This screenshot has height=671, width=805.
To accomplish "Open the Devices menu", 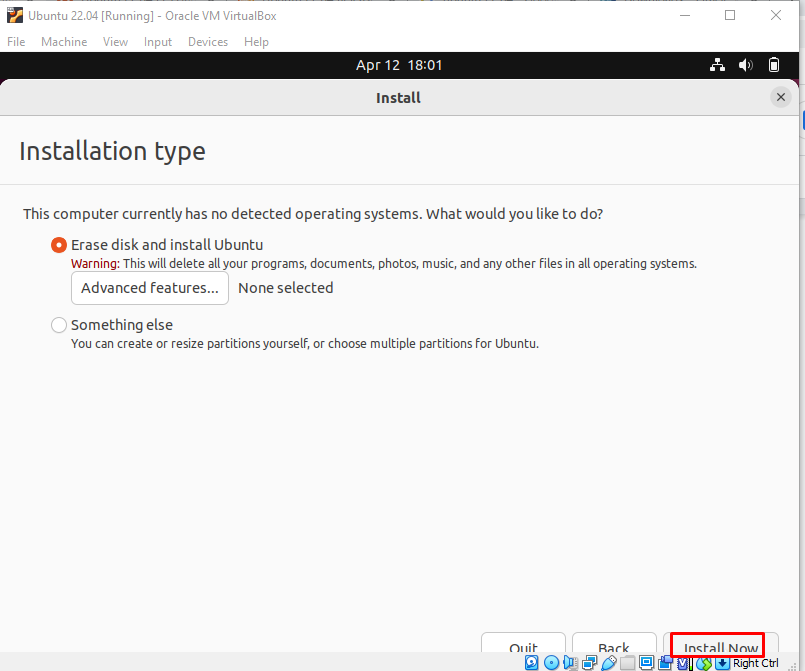I will [x=208, y=42].
